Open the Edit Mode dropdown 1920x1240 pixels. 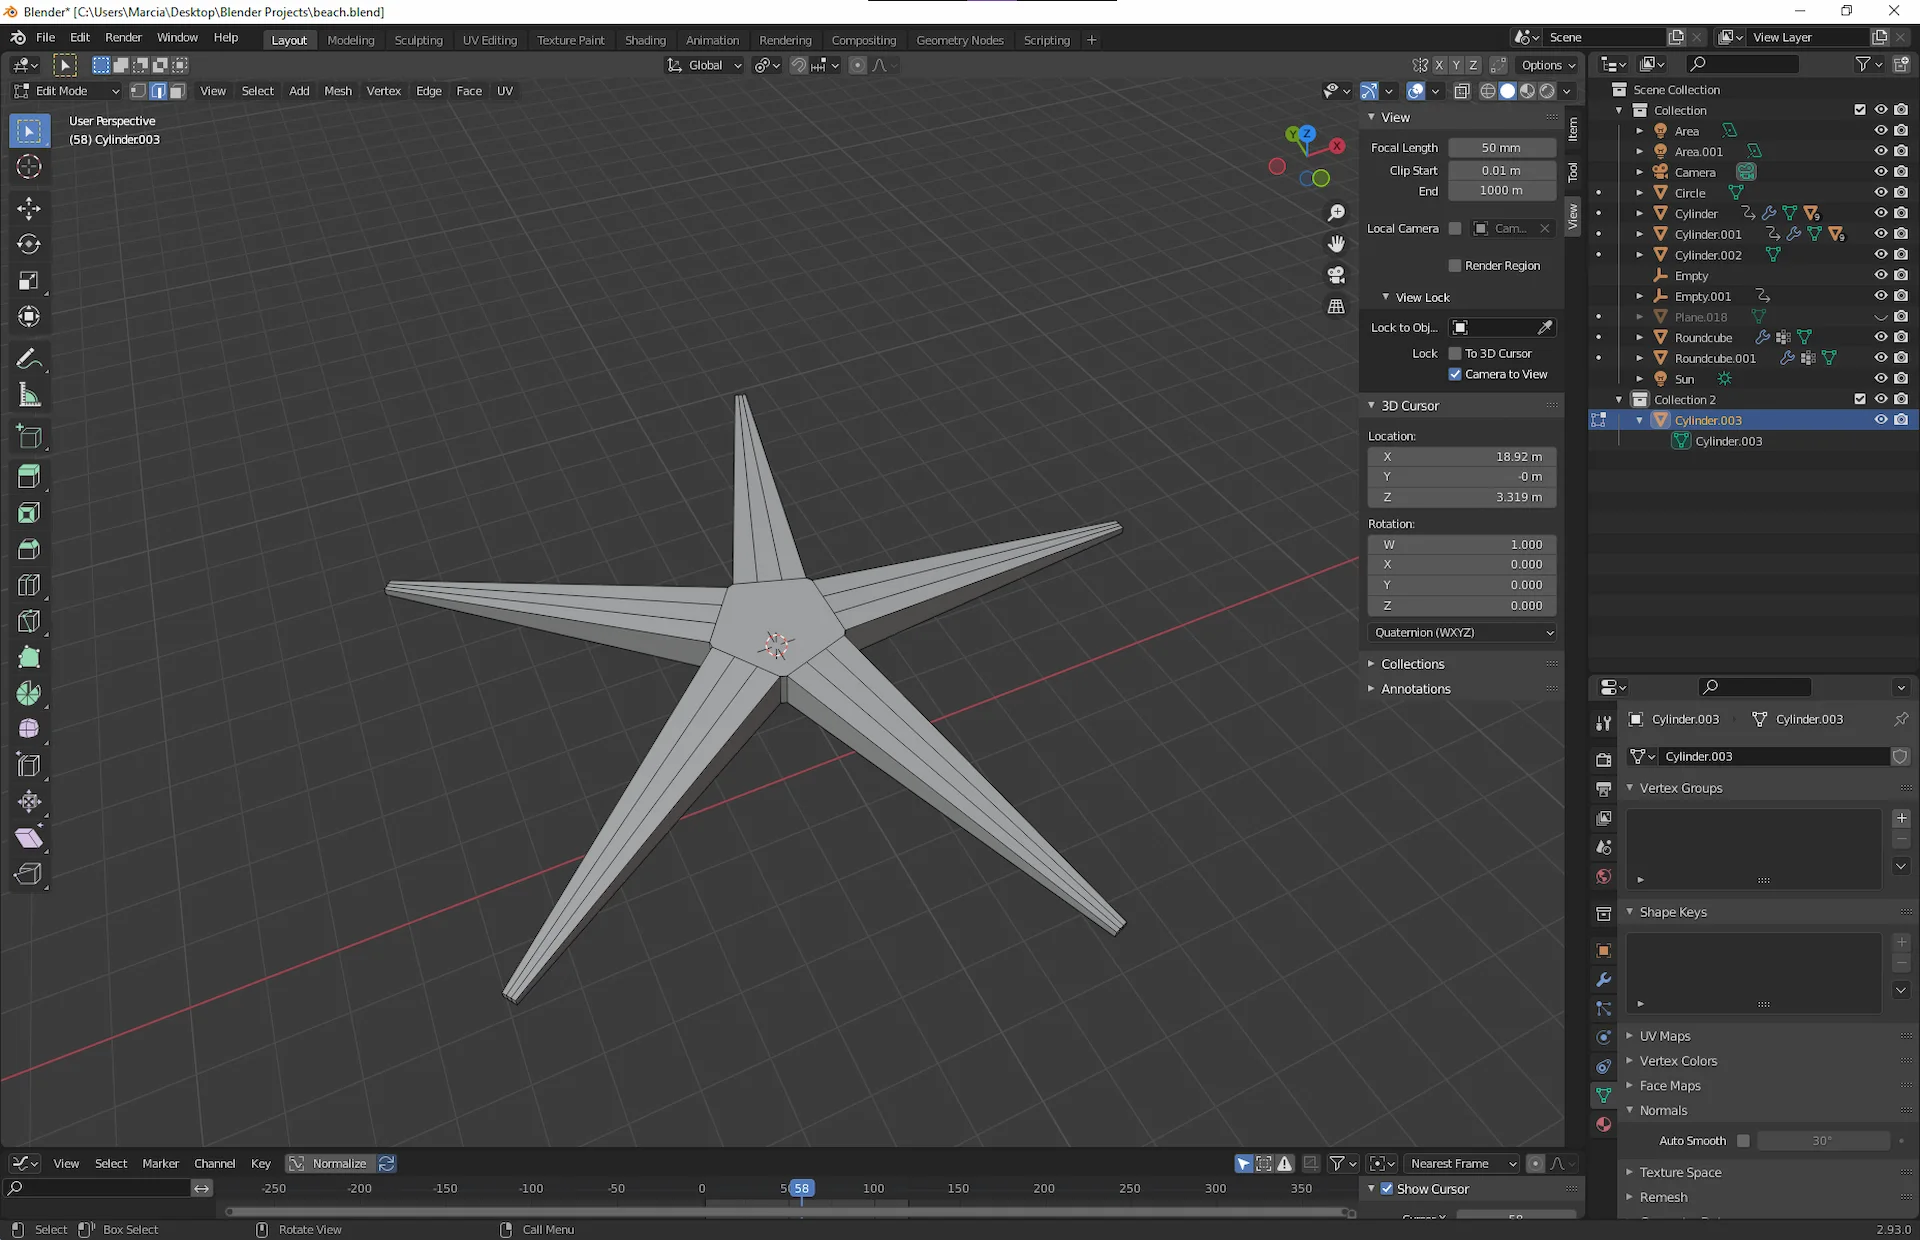pyautogui.click(x=66, y=91)
